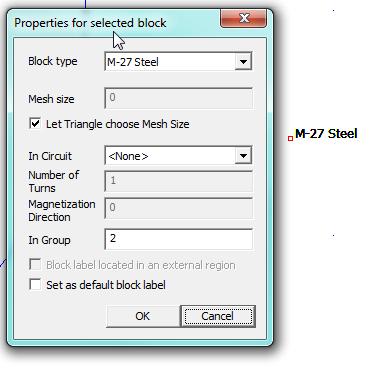Click the Set as default block label text
Screen dimensions: 377x369
coord(106,285)
